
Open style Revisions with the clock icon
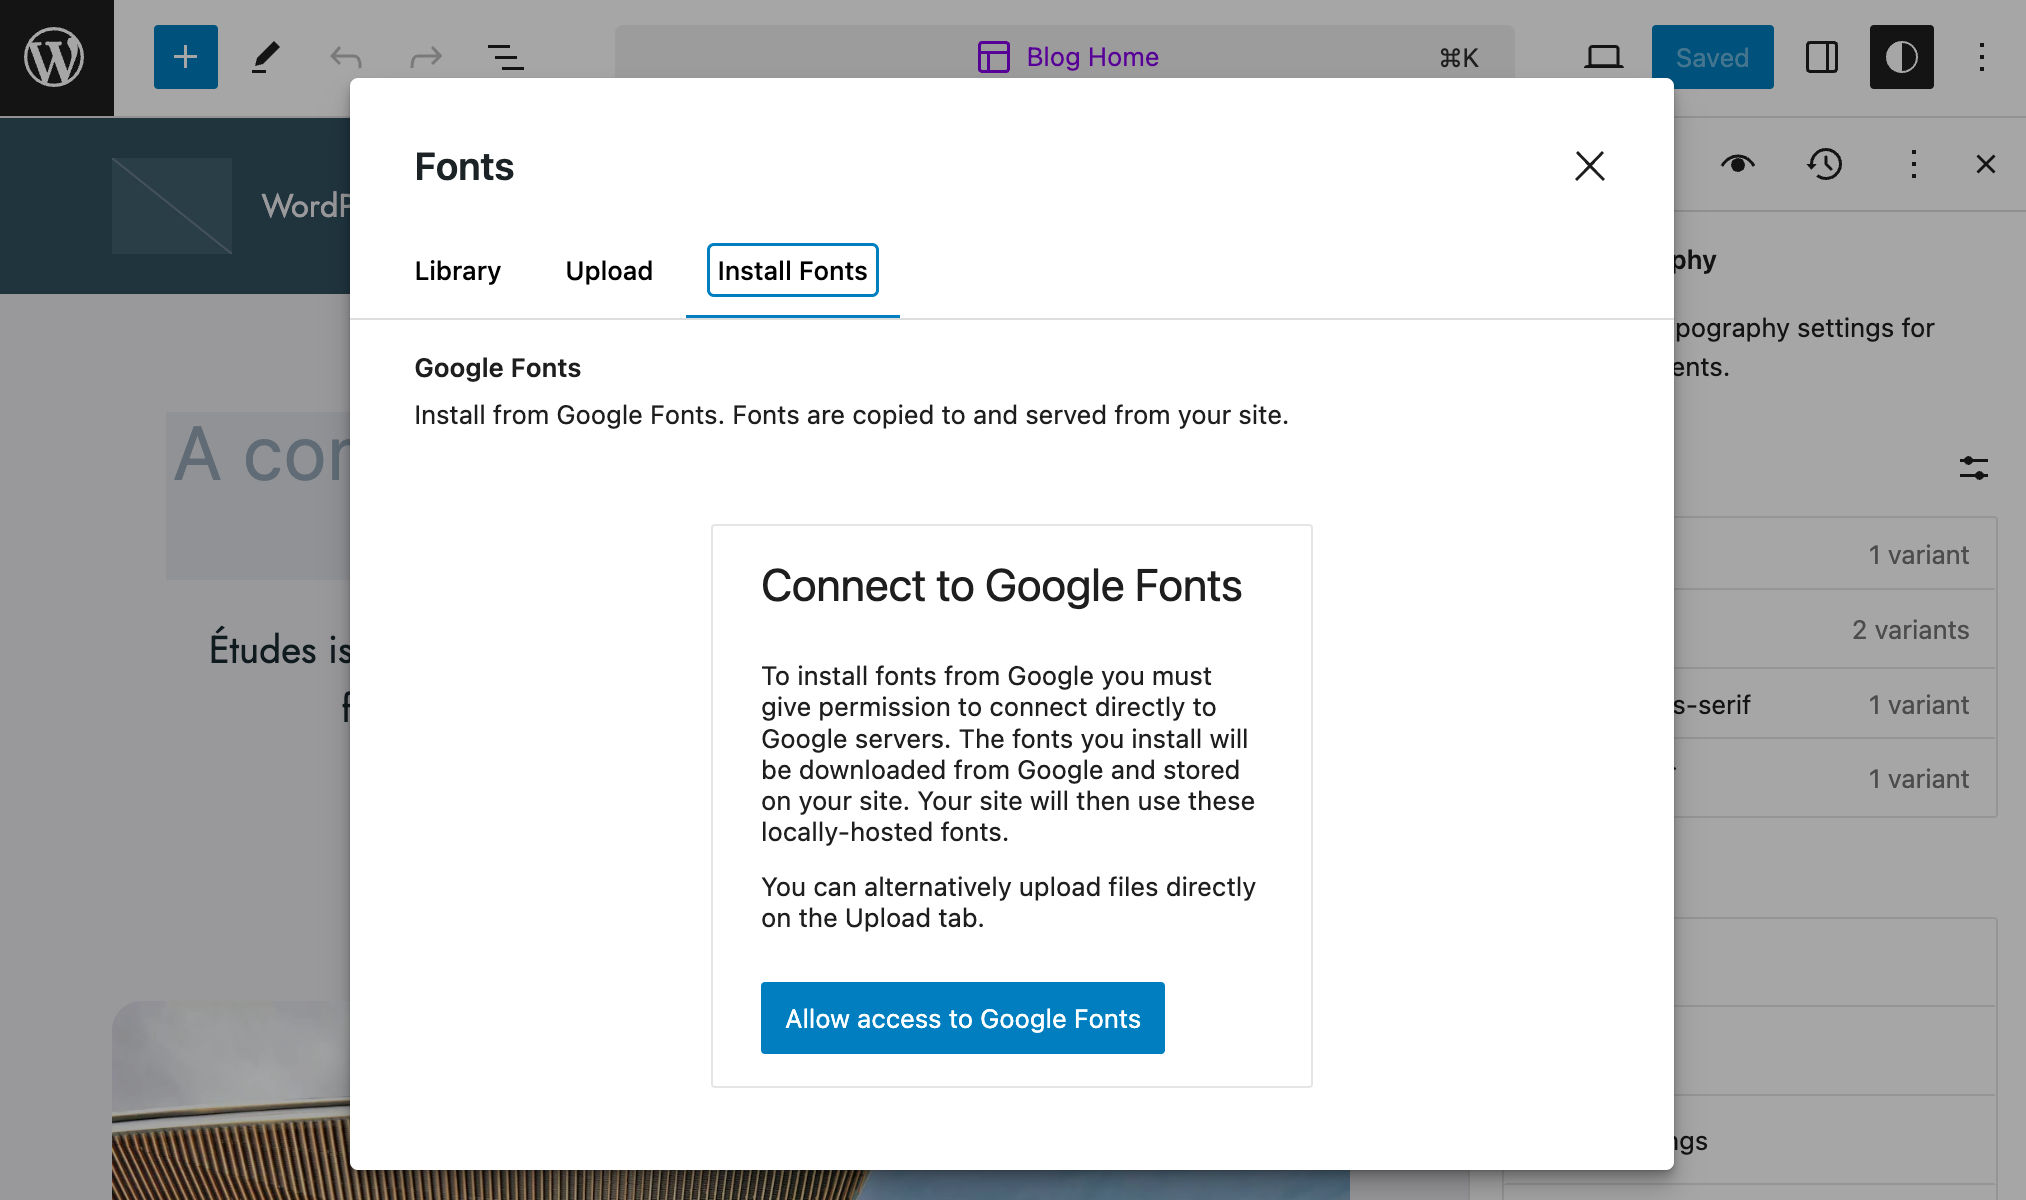(x=1825, y=164)
